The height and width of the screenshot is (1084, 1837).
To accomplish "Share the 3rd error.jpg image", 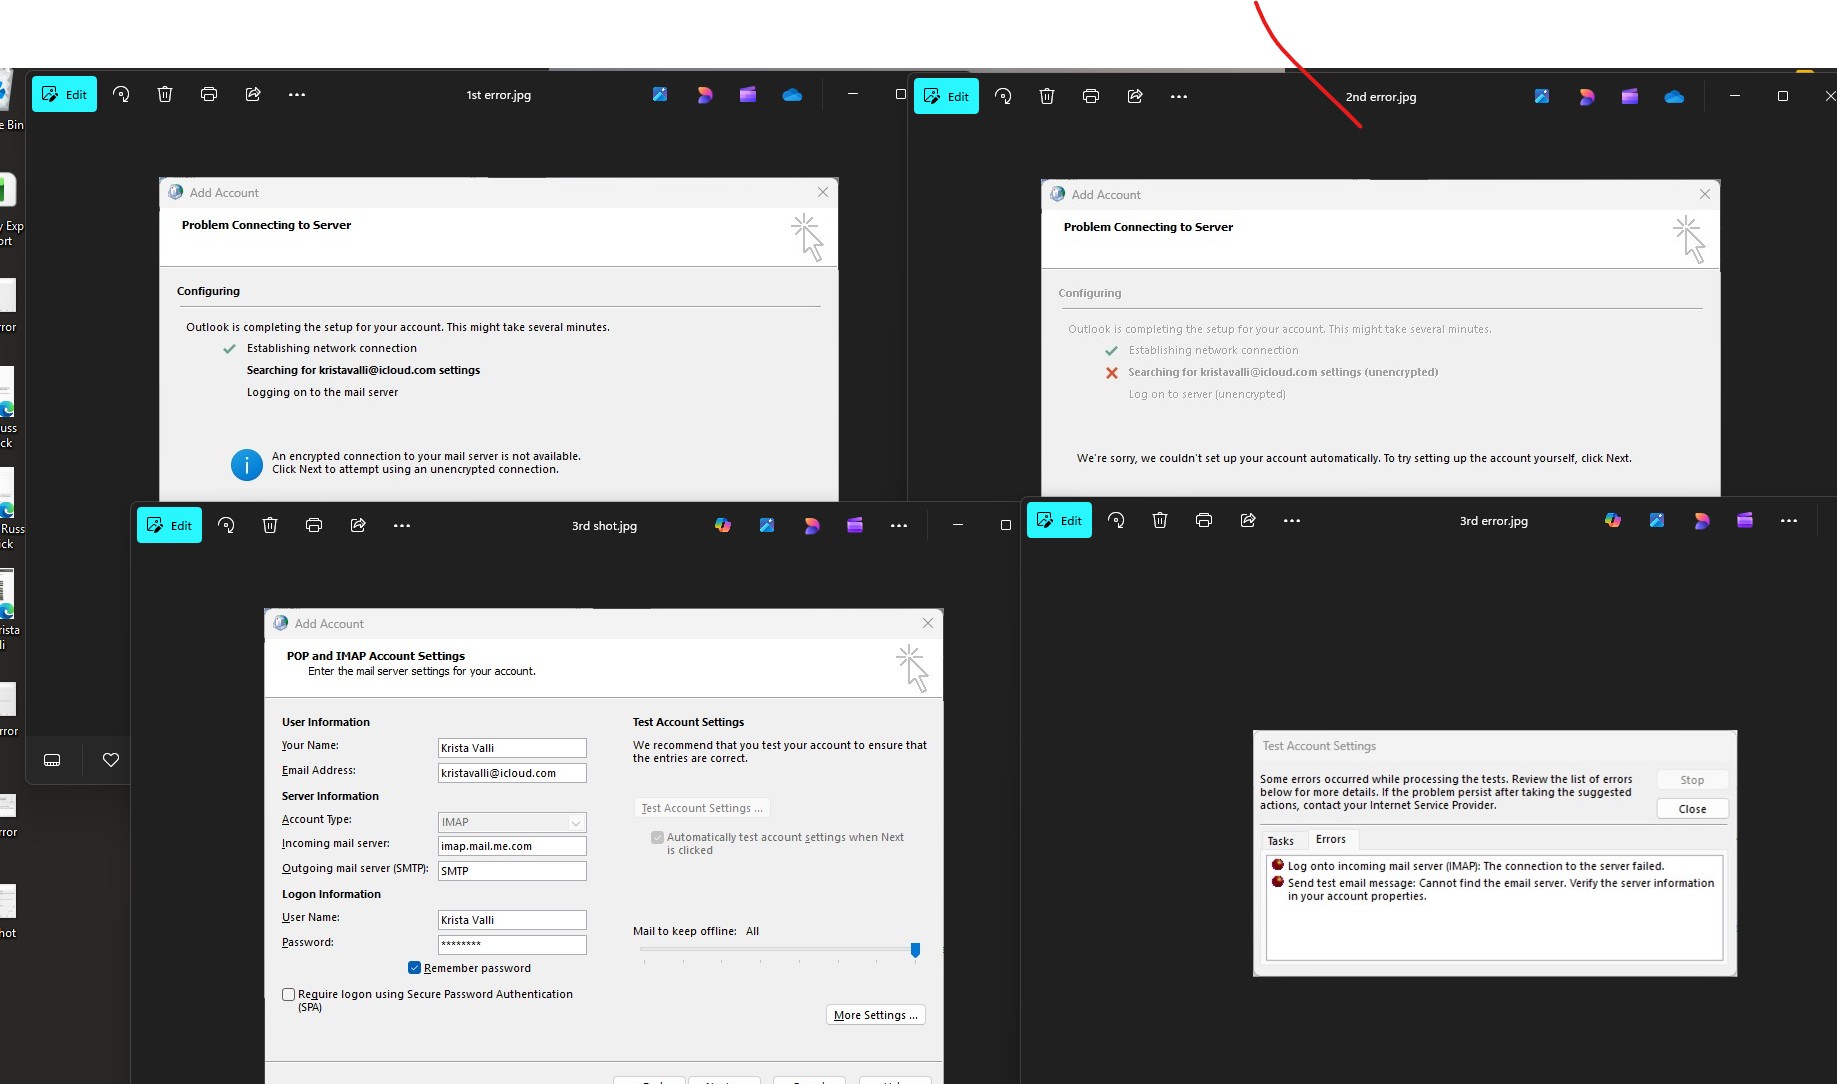I will click(1248, 520).
